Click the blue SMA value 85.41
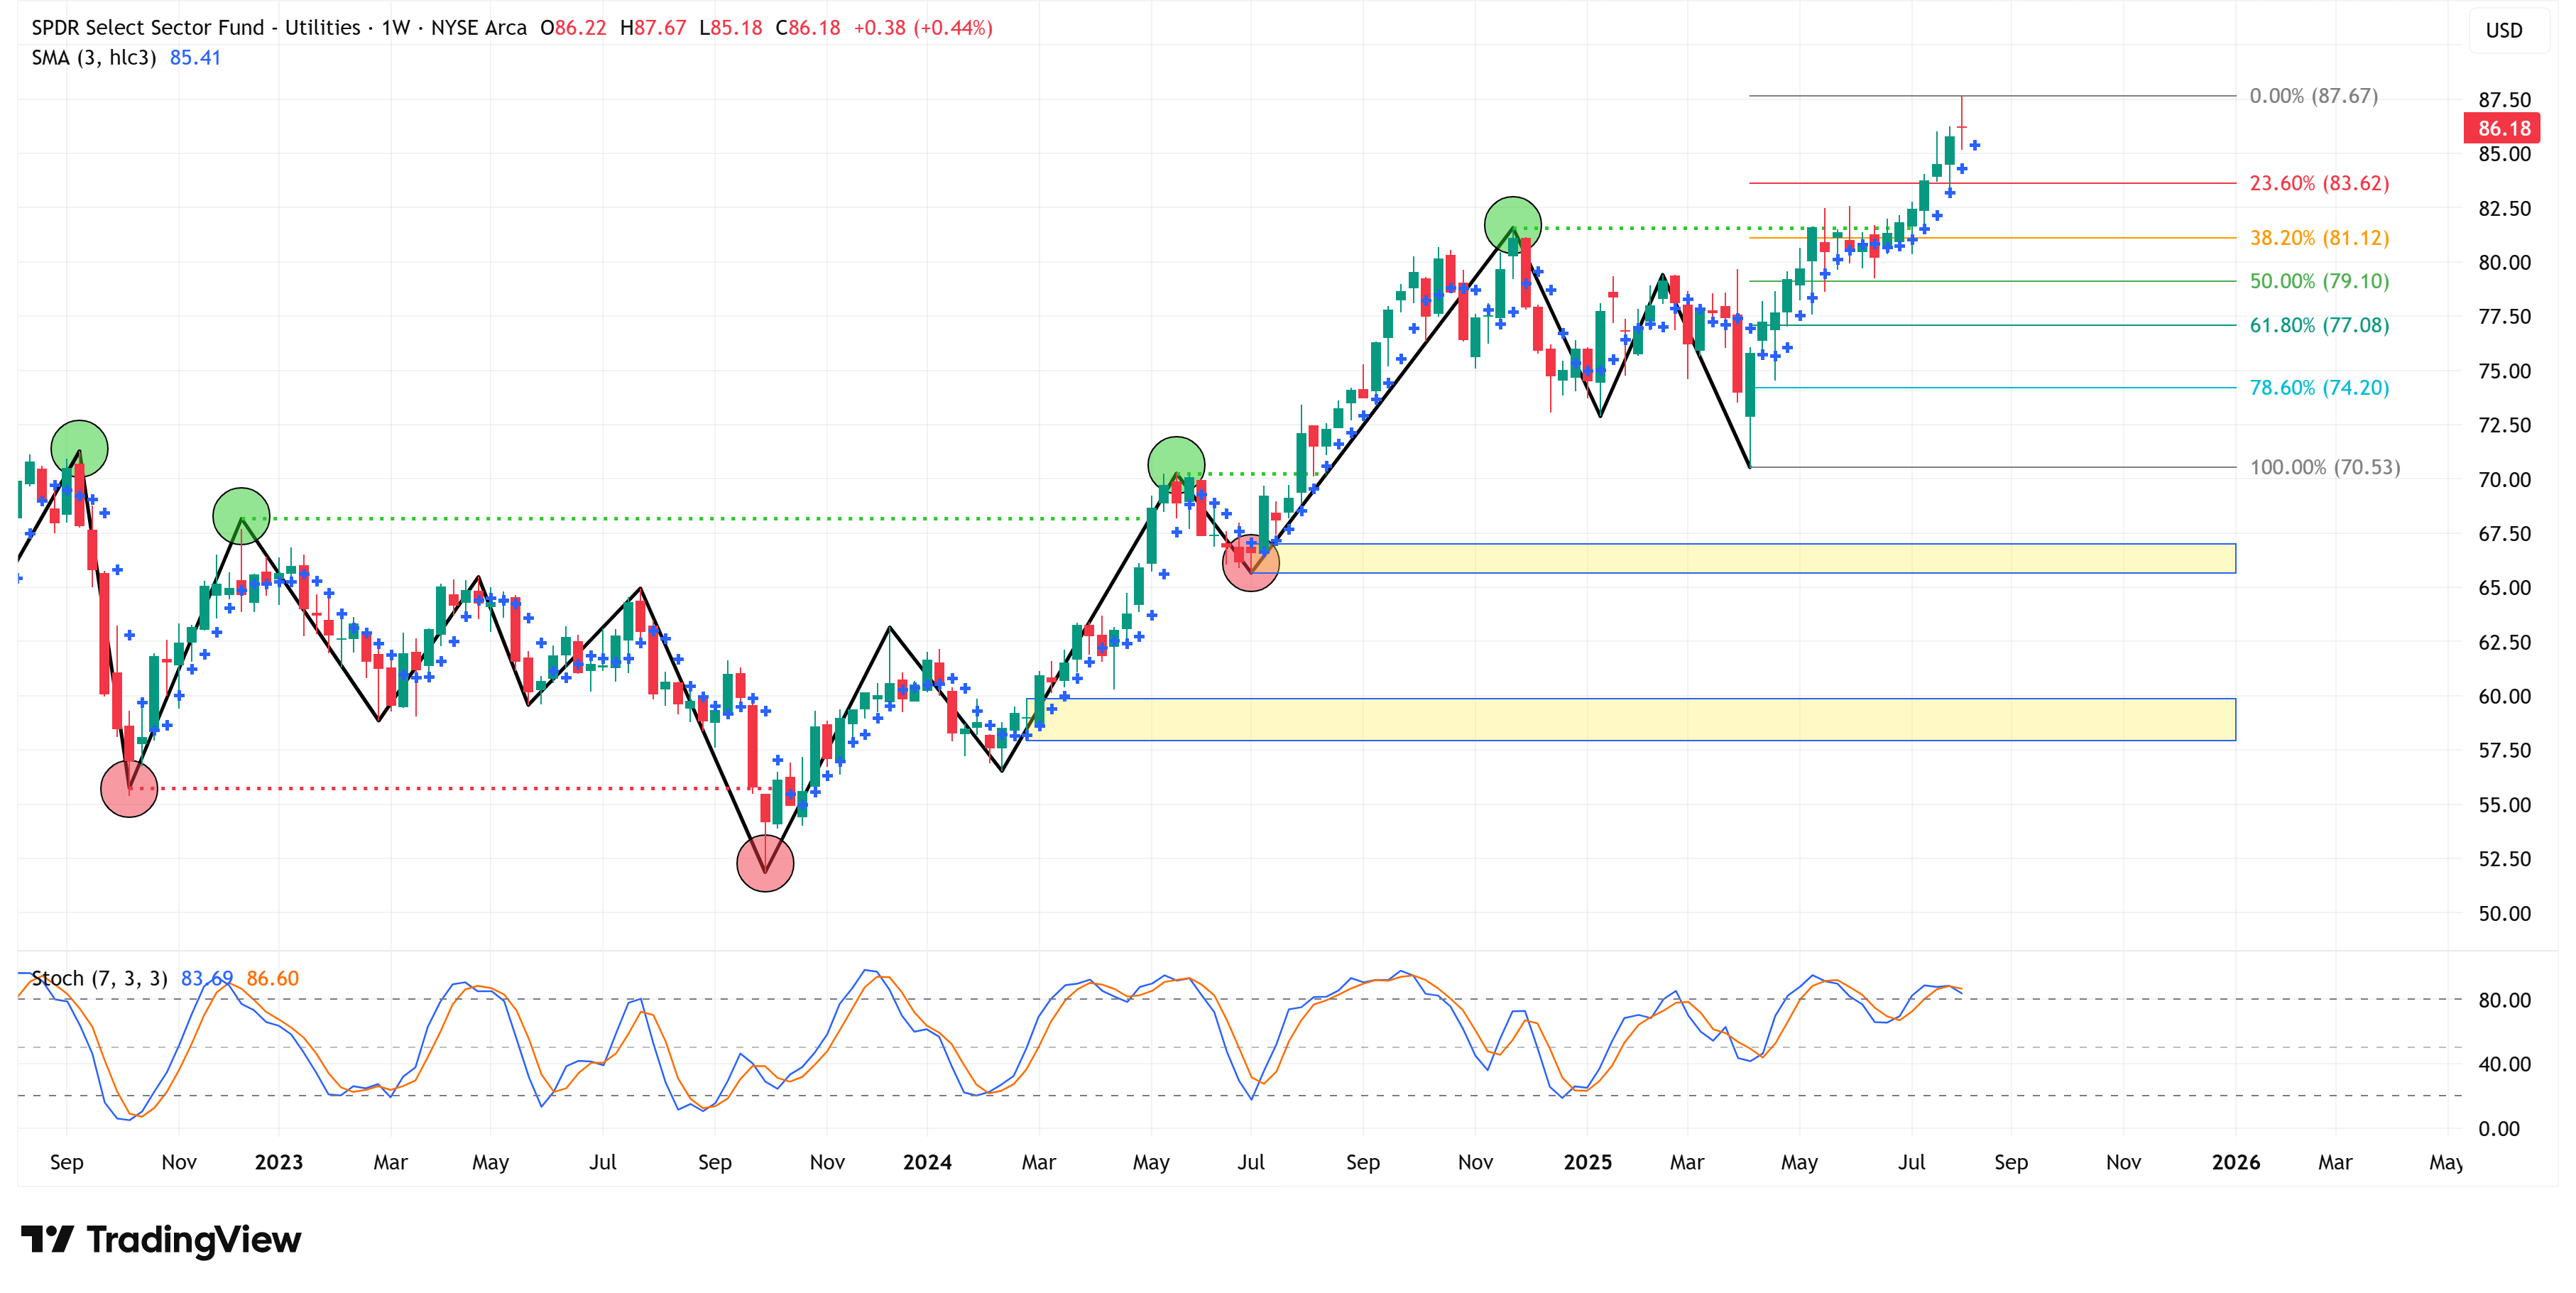The height and width of the screenshot is (1293, 2576). tap(195, 58)
